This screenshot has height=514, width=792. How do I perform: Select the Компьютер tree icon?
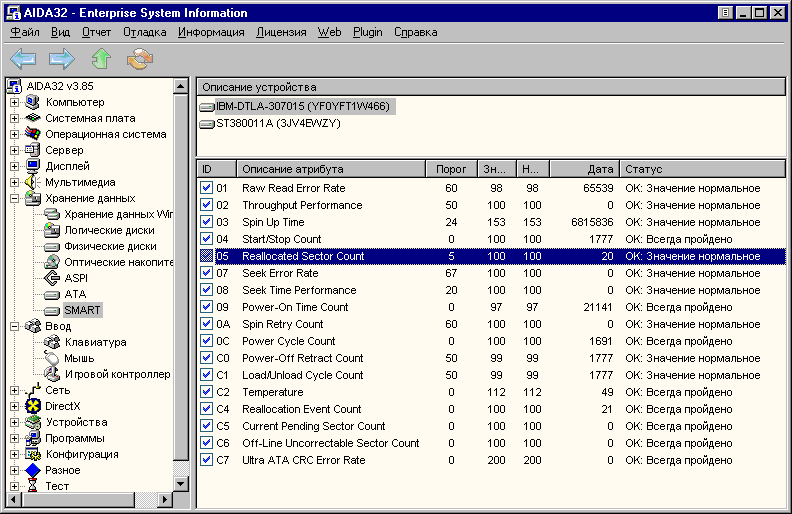pyautogui.click(x=32, y=102)
